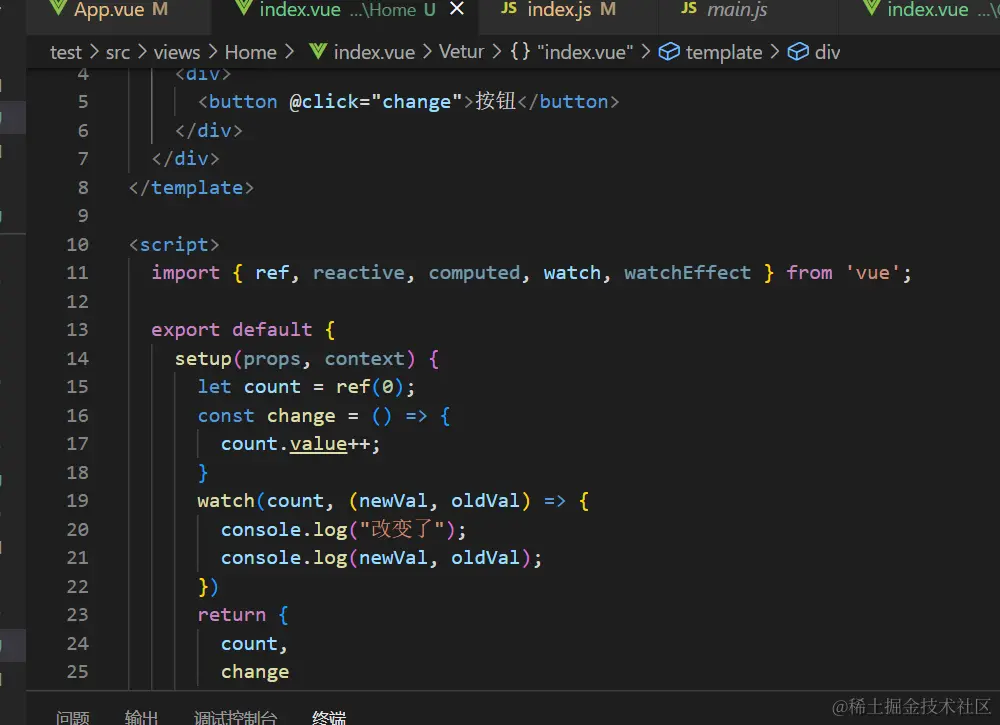Click 'export default' keyword text
Image resolution: width=1000 pixels, height=725 pixels.
[x=232, y=330]
